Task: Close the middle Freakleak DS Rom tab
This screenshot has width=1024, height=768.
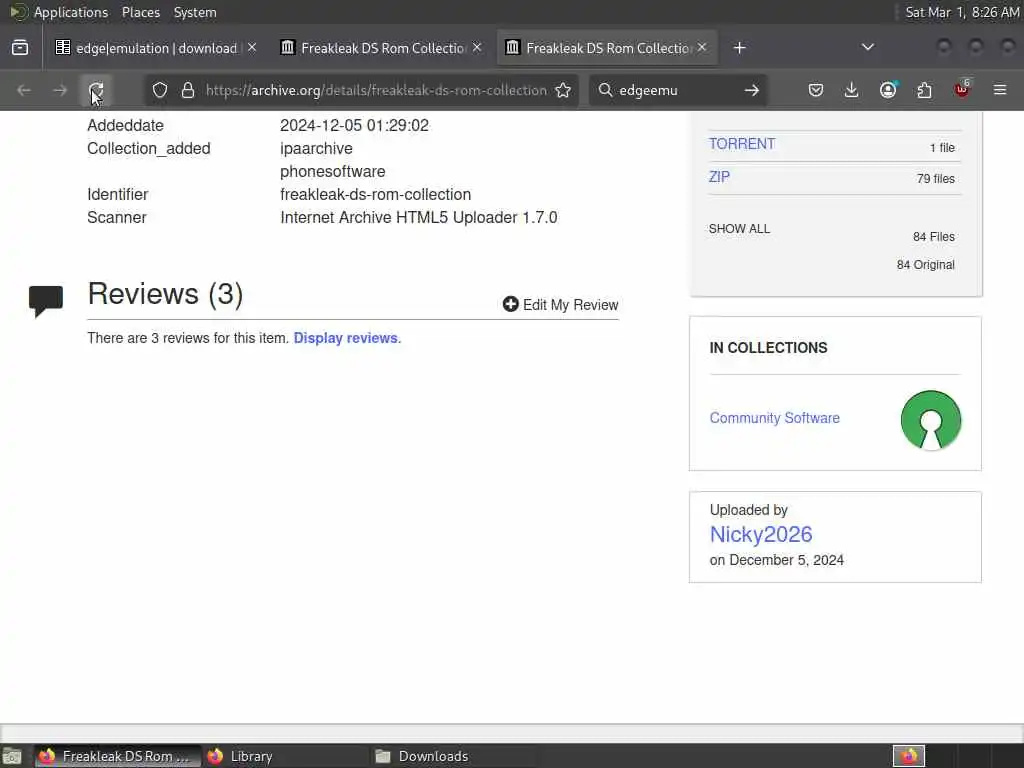Action: [x=477, y=48]
